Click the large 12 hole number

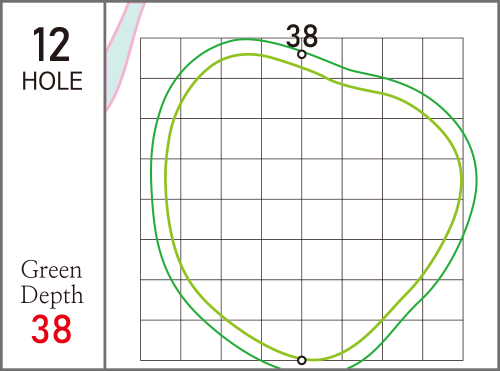coord(51,45)
